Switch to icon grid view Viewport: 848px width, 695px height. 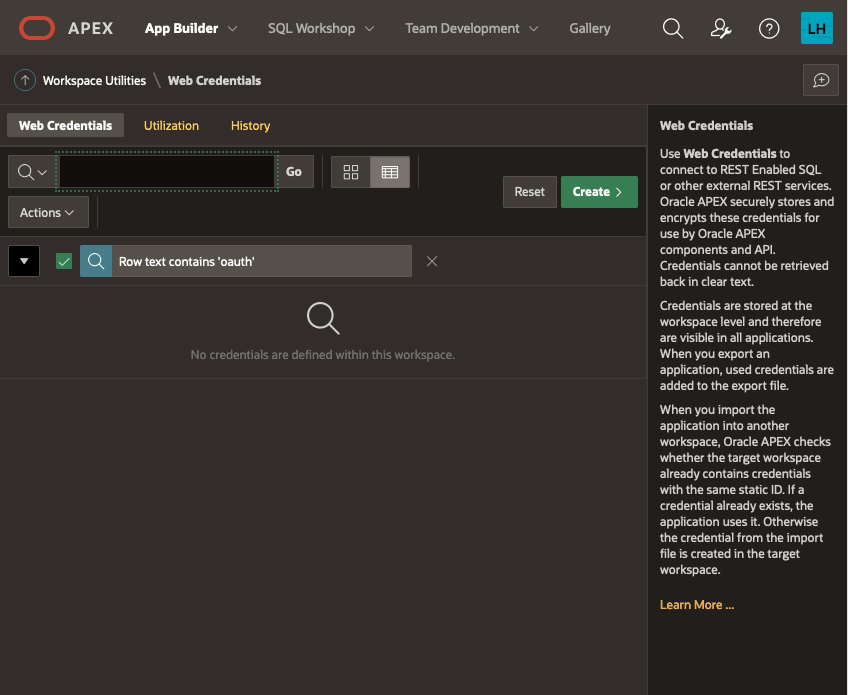tap(351, 171)
